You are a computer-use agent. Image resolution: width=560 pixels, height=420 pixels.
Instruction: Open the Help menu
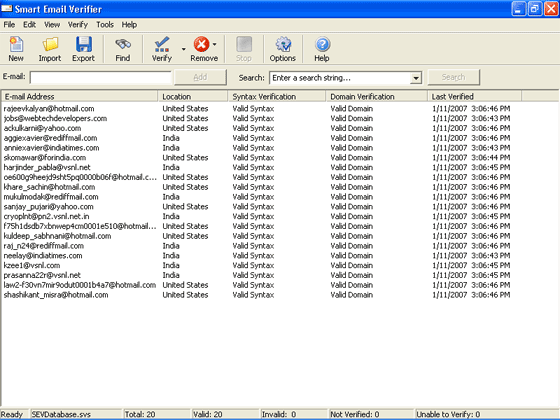pos(129,25)
